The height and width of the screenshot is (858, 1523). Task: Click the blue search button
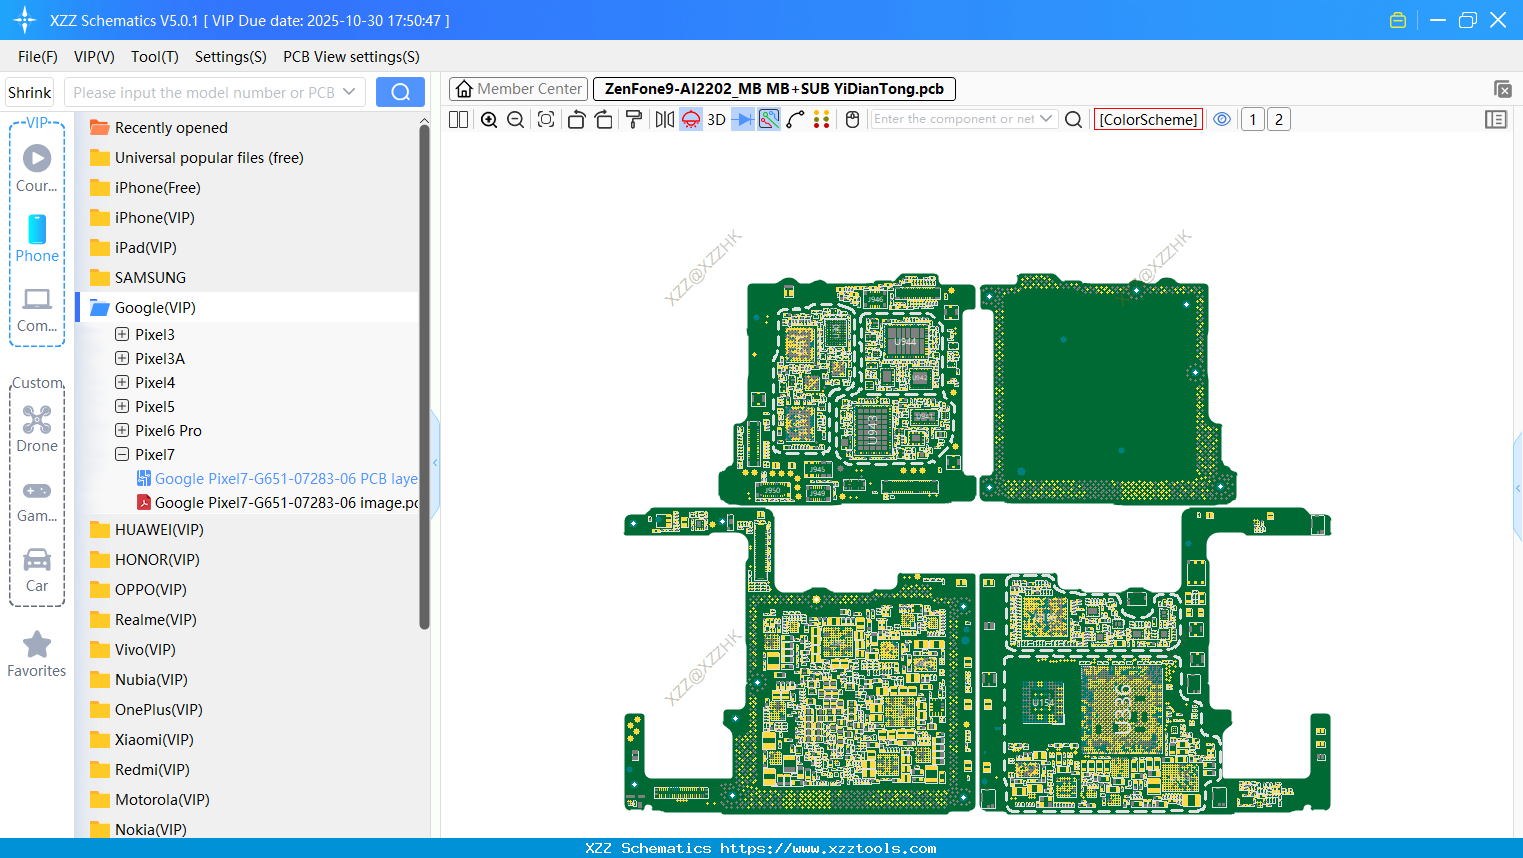pyautogui.click(x=400, y=92)
